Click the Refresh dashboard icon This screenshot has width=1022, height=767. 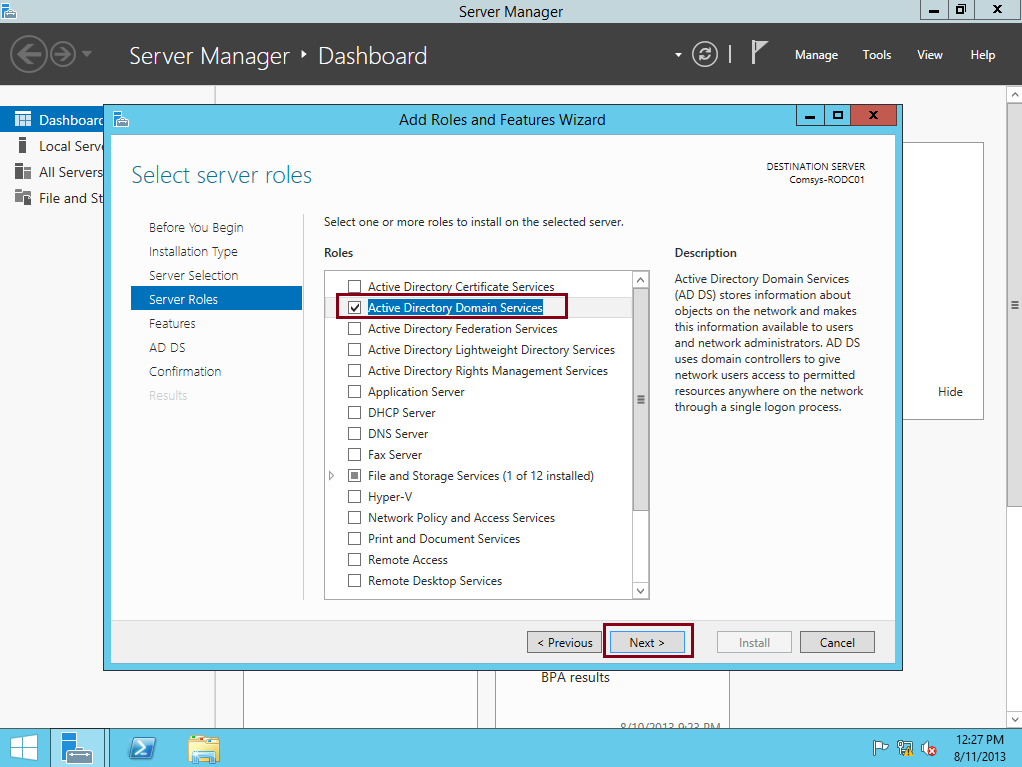pos(705,54)
